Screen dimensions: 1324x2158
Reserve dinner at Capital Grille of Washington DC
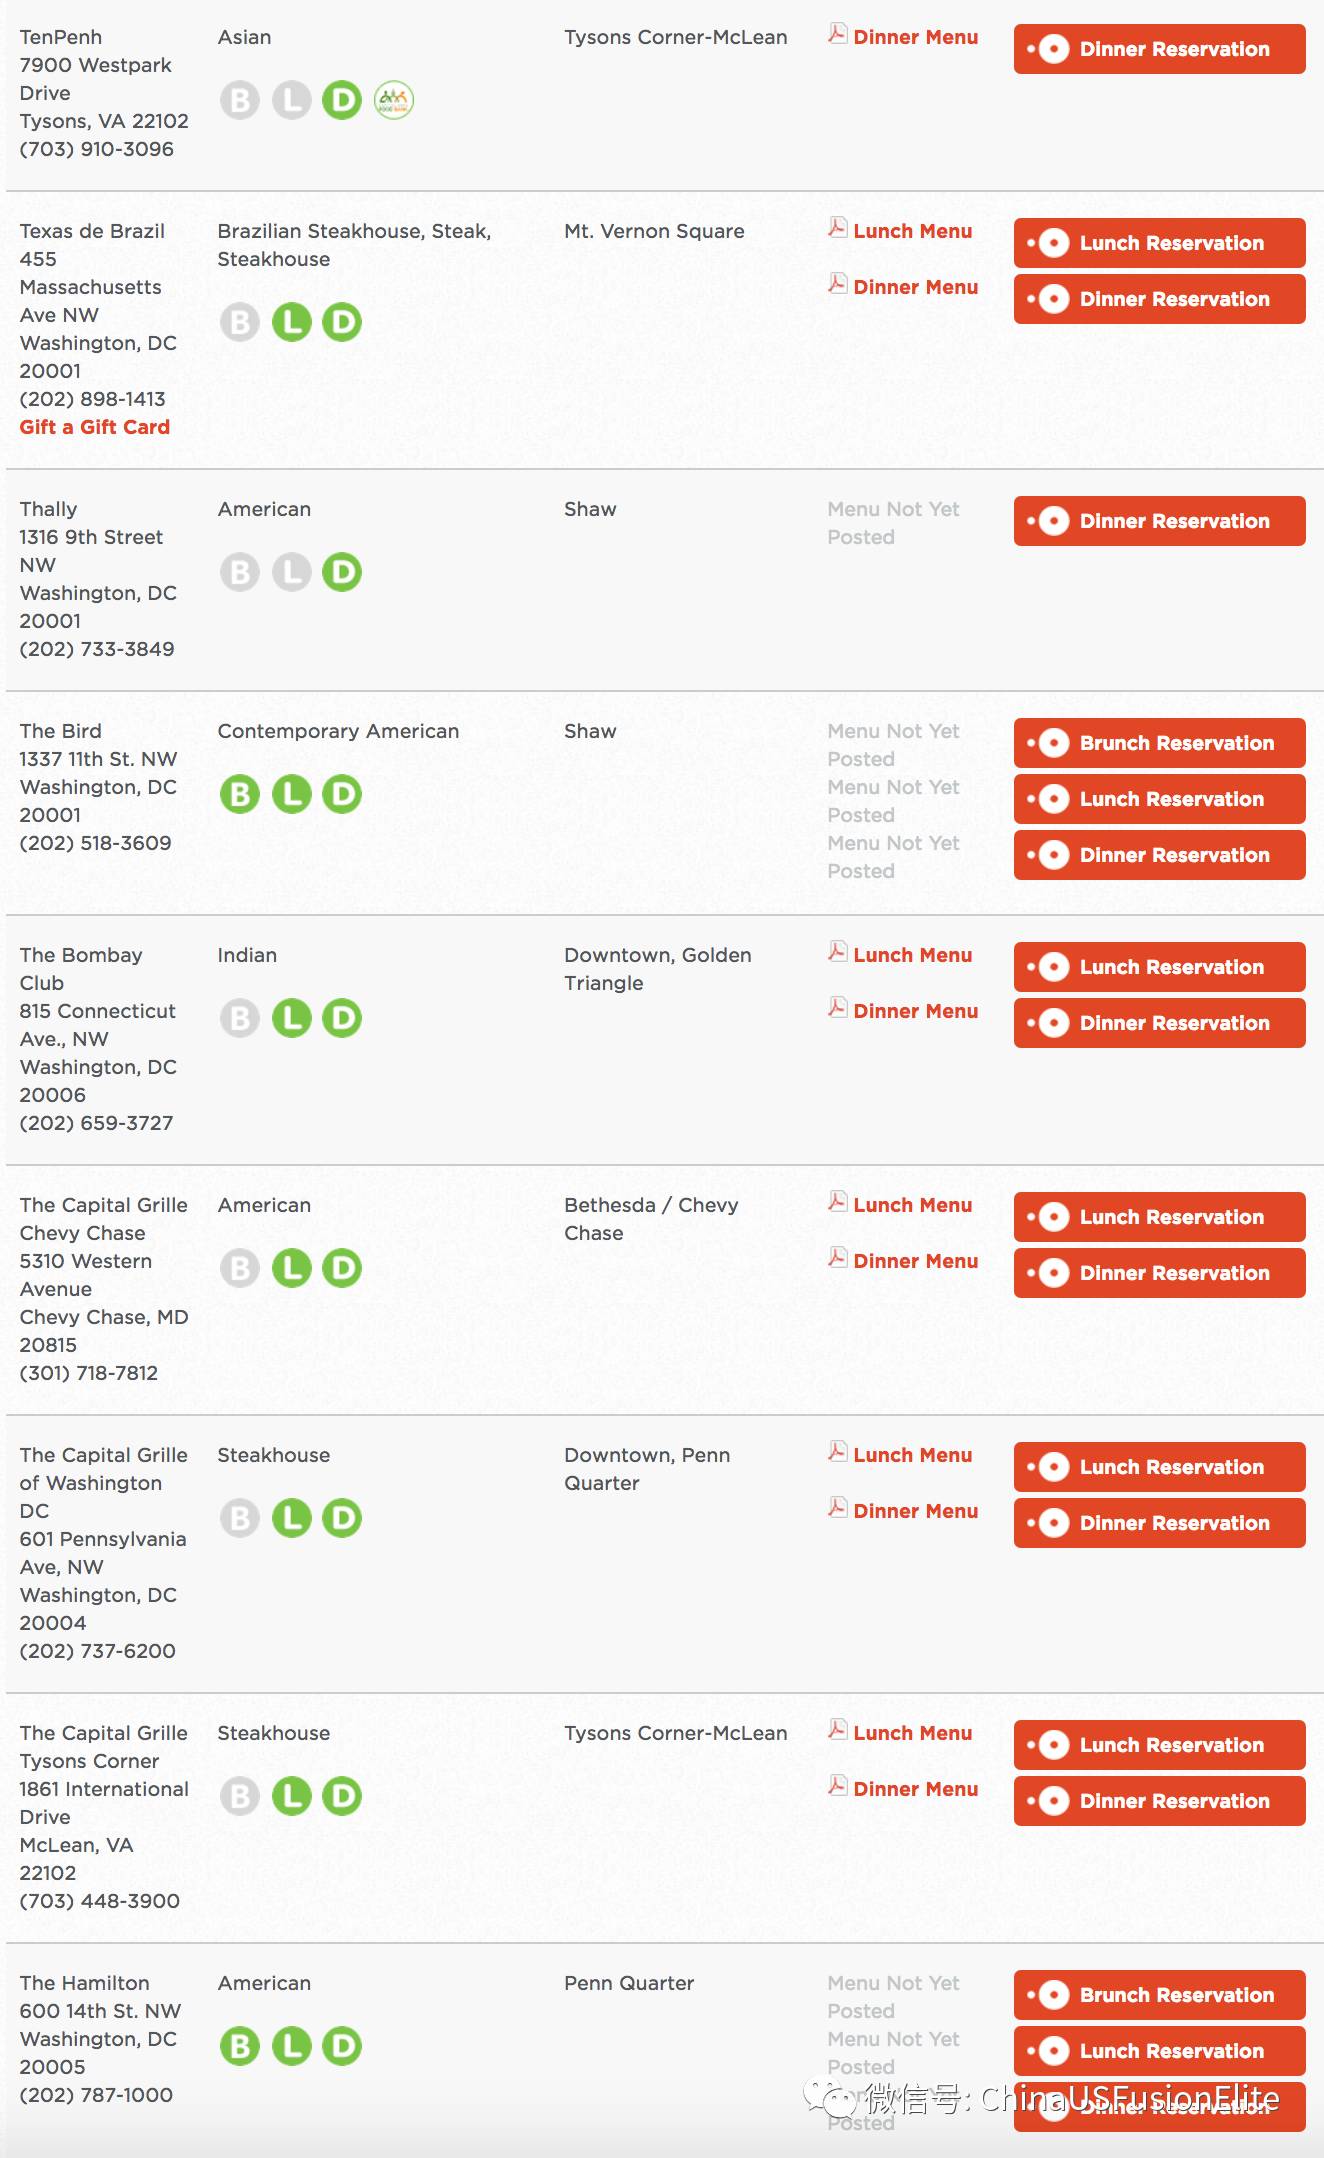(x=1160, y=1523)
